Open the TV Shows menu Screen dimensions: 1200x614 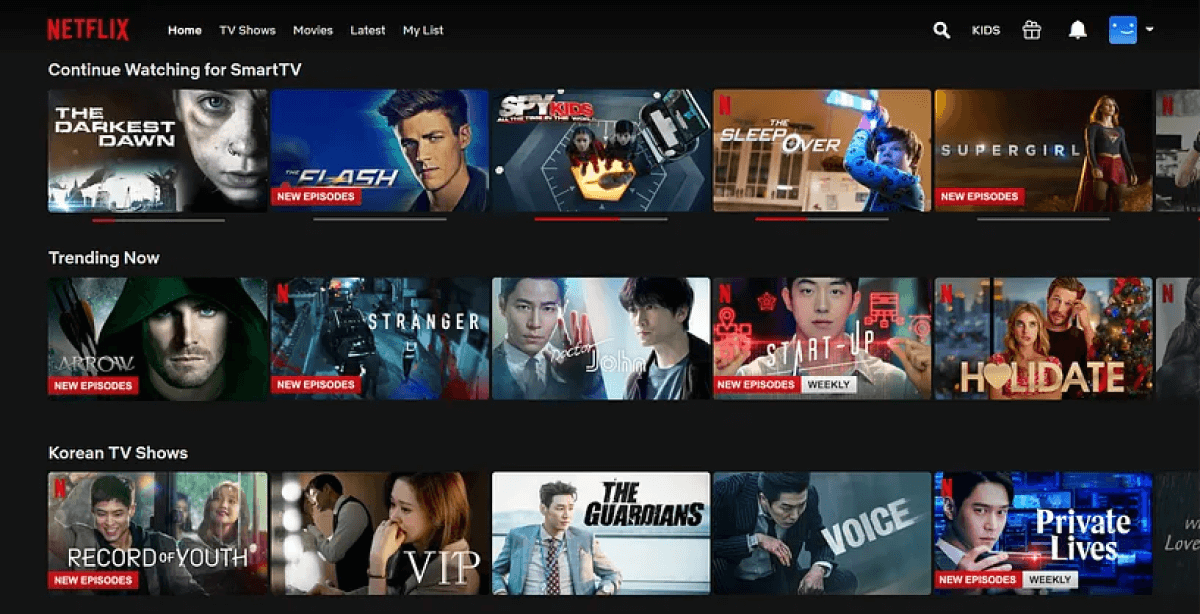pyautogui.click(x=247, y=30)
